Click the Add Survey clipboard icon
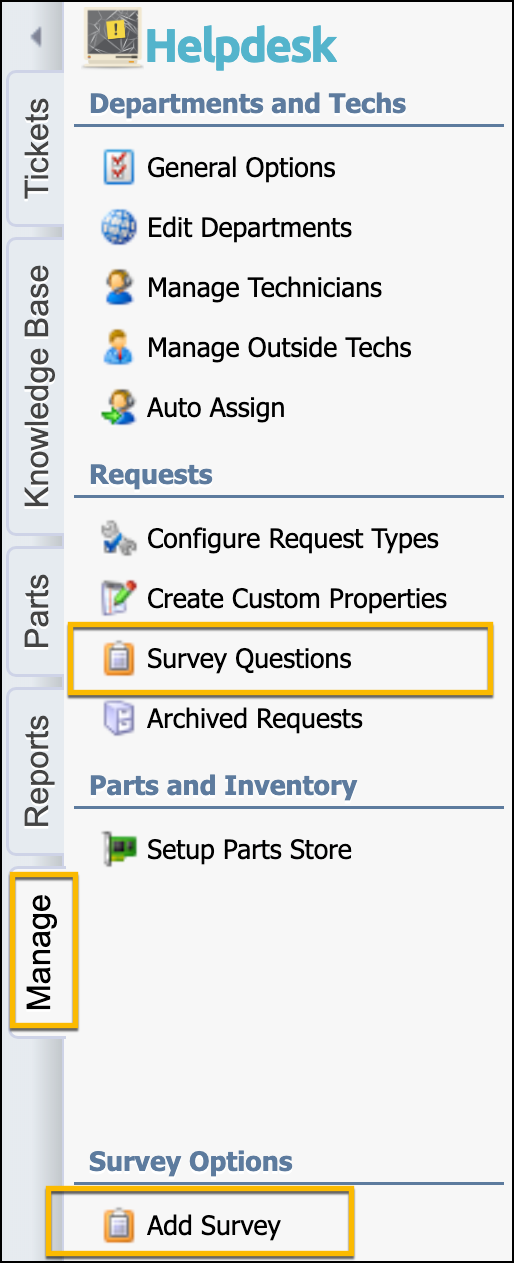Image resolution: width=514 pixels, height=1263 pixels. coord(119,1225)
